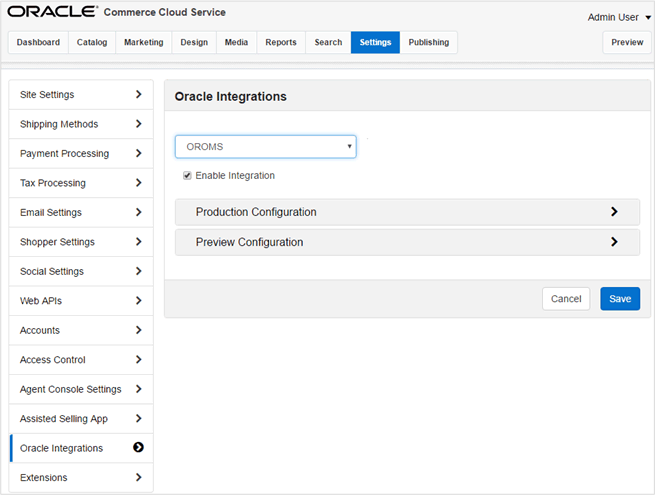This screenshot has height=495, width=655.
Task: Switch to the Dashboard tab
Action: click(38, 42)
